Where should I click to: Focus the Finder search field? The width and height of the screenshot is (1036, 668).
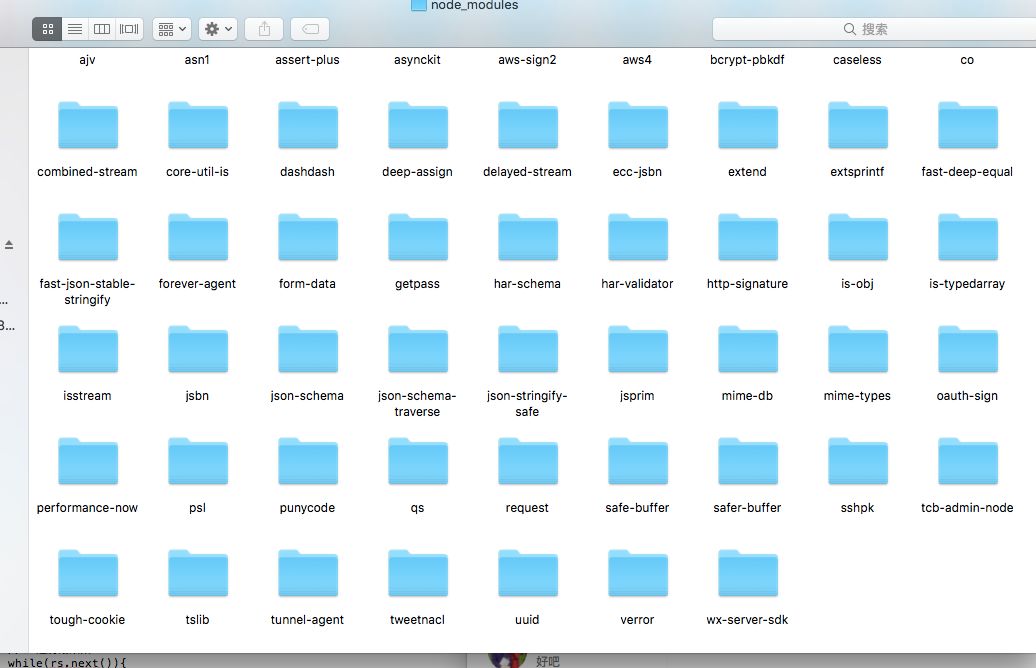click(874, 29)
